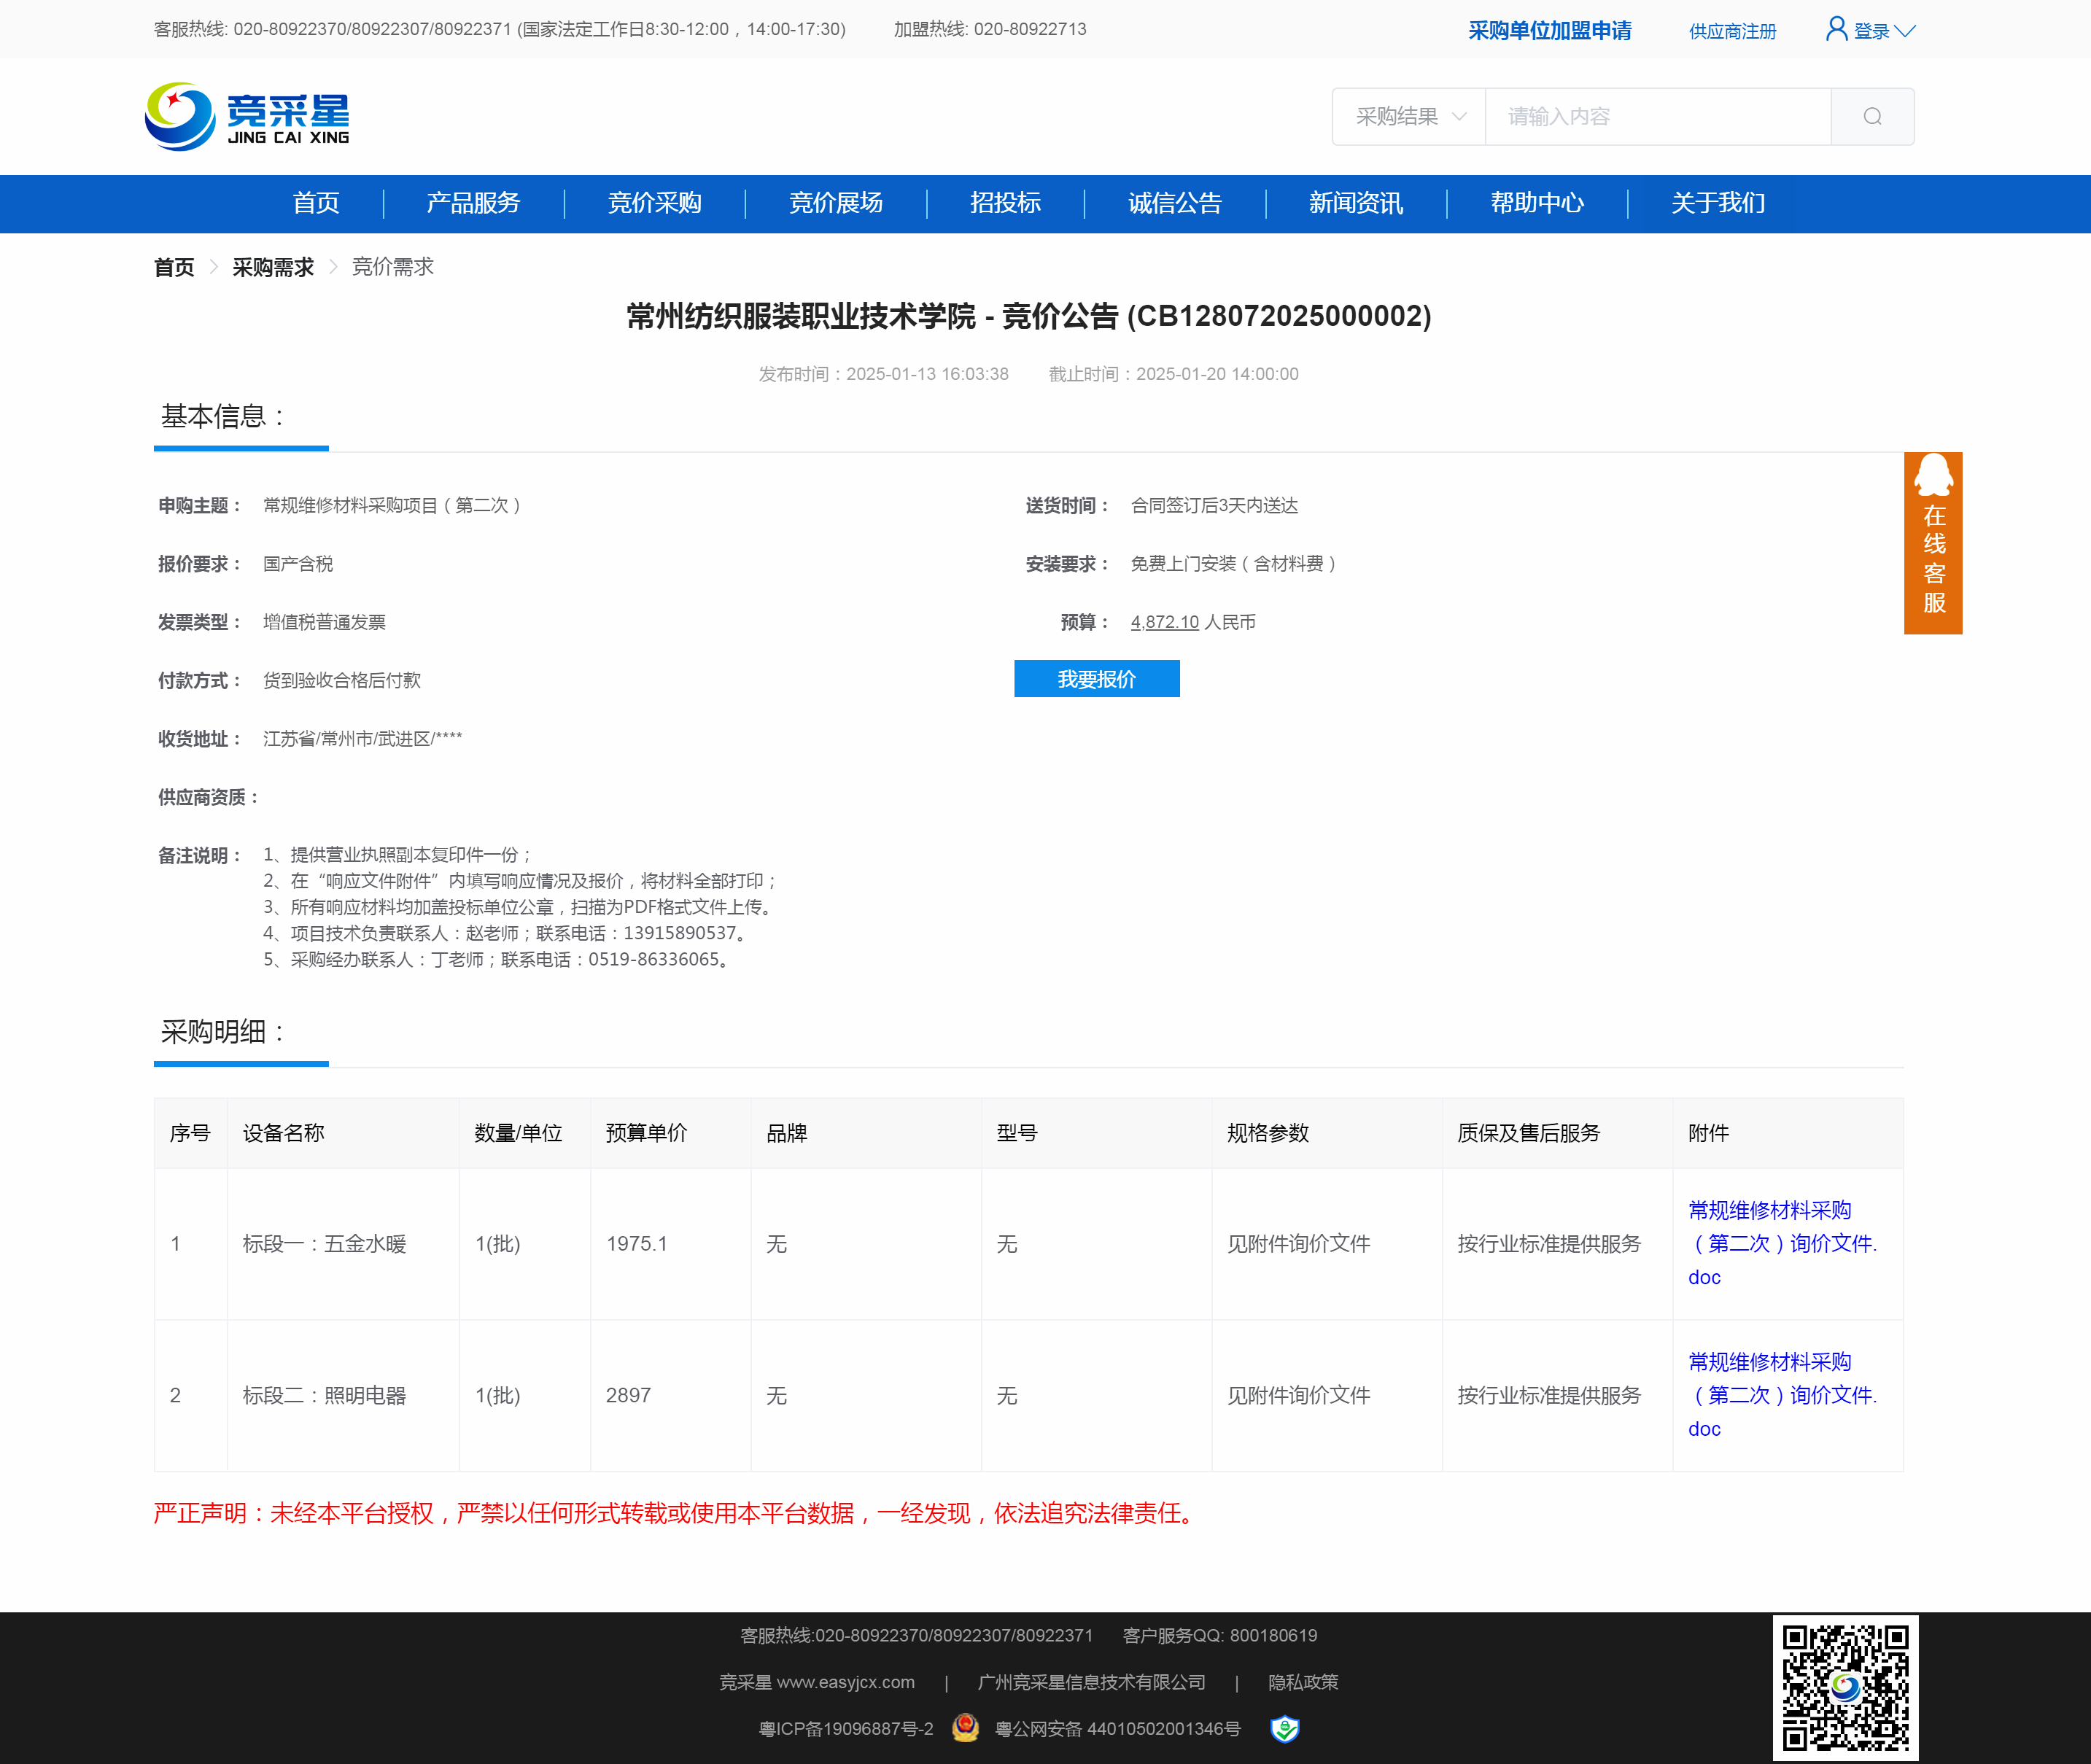Image resolution: width=2091 pixels, height=1764 pixels.
Task: Click the 我要报价 button
Action: pyautogui.click(x=1096, y=679)
